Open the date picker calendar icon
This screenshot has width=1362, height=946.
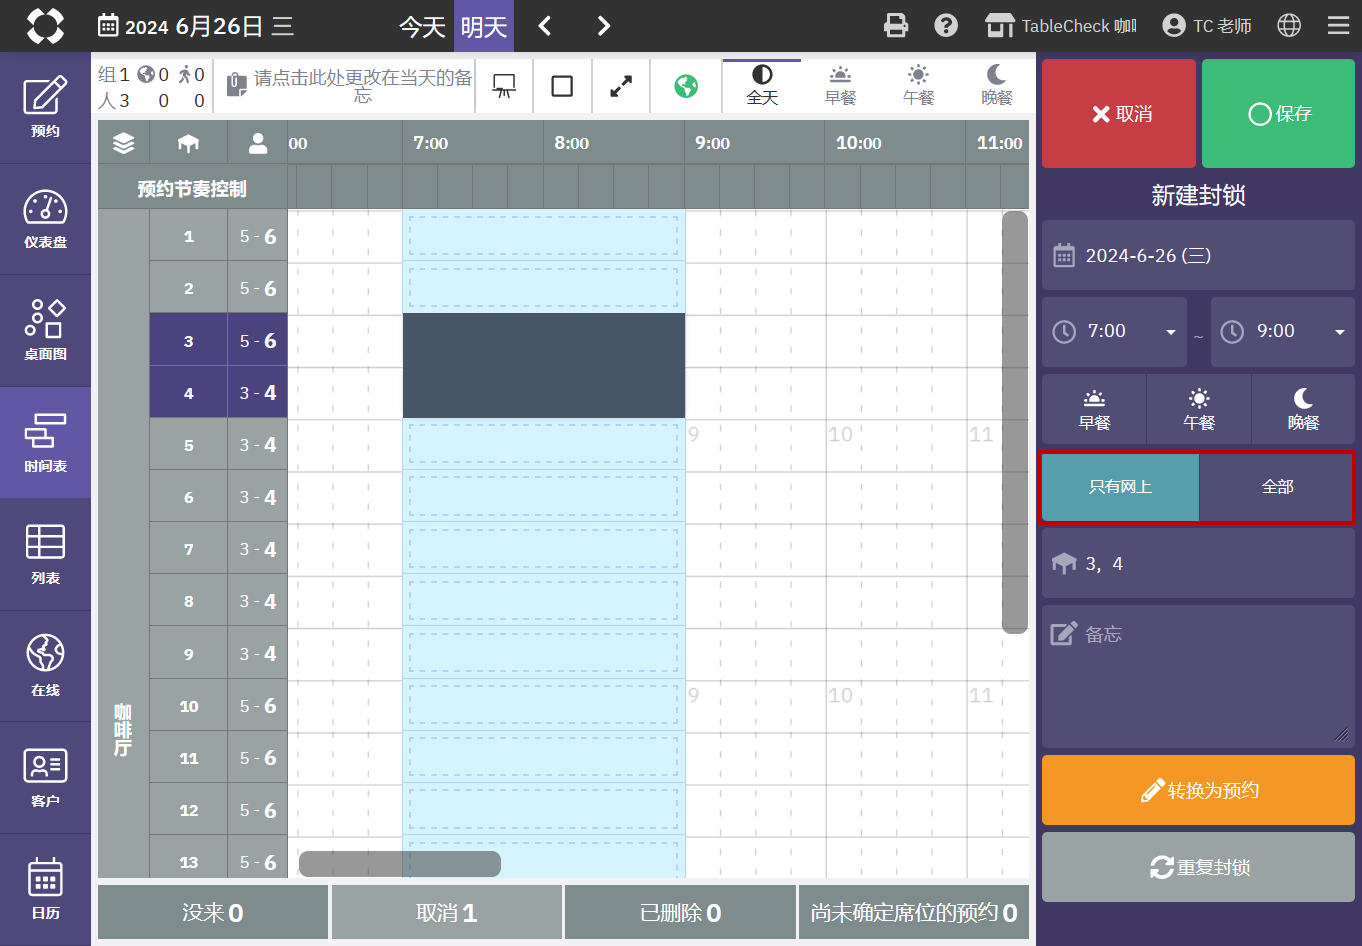108,26
